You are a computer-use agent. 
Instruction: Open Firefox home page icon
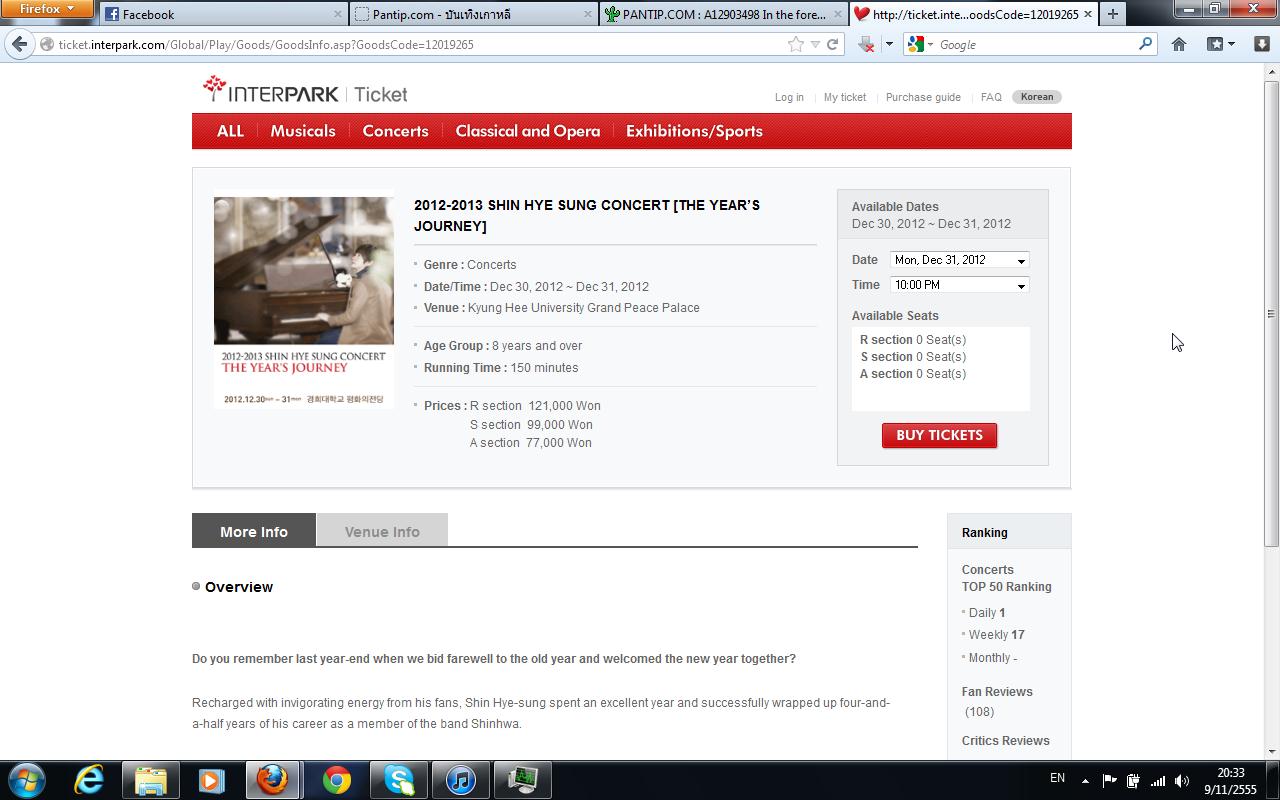(1179, 44)
